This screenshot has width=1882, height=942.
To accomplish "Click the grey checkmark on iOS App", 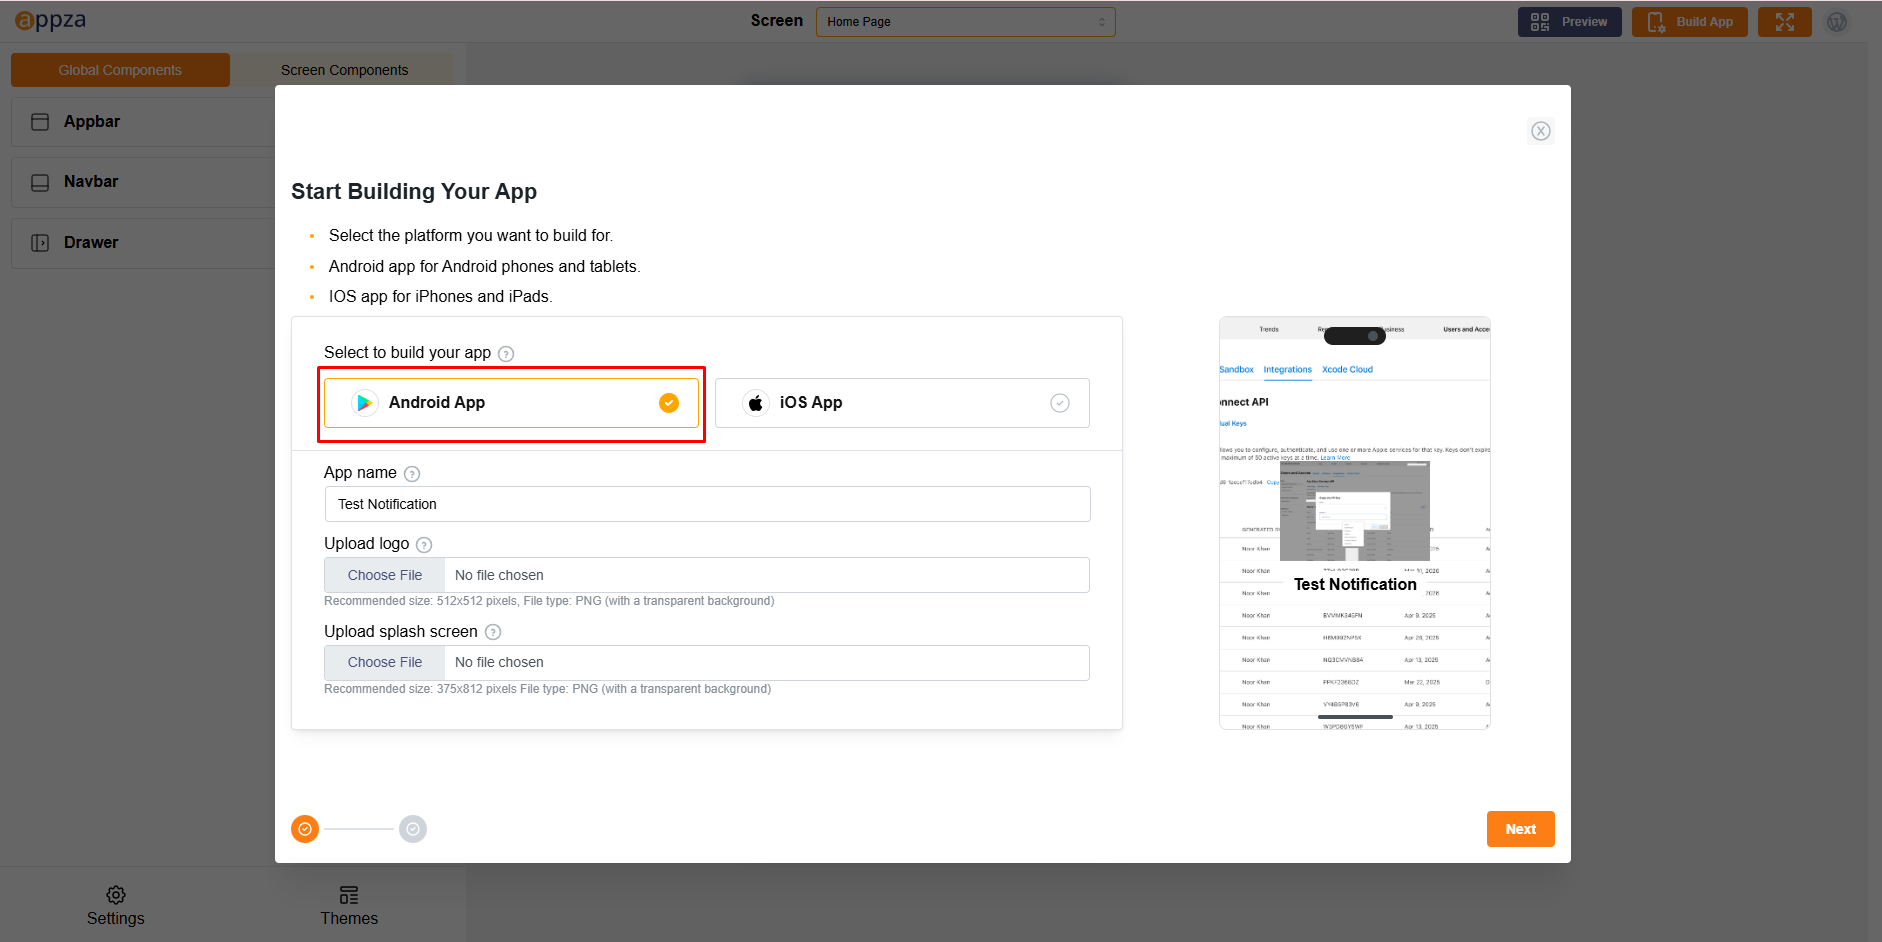I will 1060,403.
